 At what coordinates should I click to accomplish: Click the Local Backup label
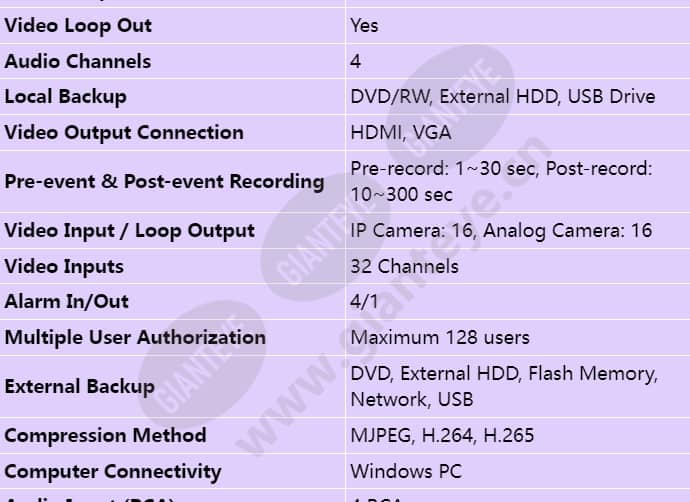(x=66, y=97)
